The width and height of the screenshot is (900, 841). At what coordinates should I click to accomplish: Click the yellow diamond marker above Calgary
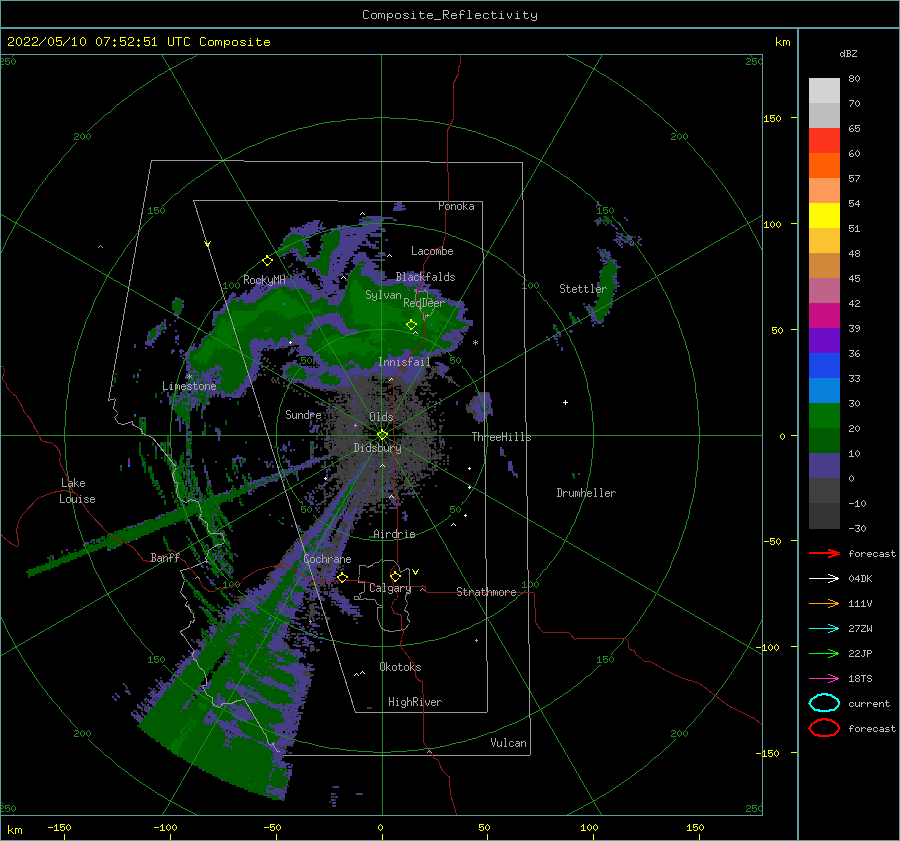click(x=395, y=576)
